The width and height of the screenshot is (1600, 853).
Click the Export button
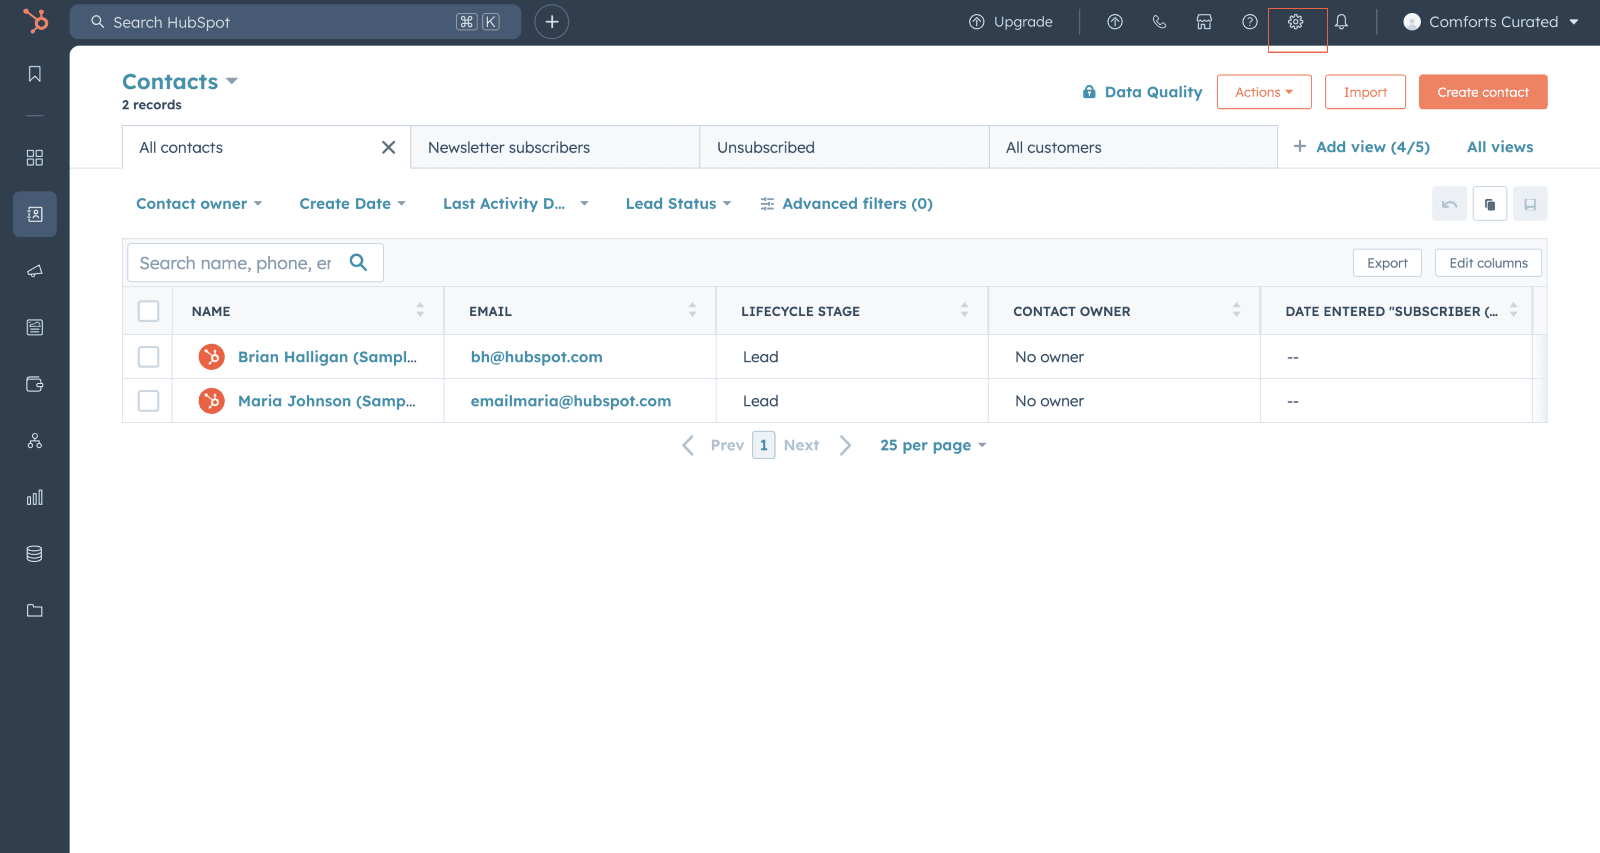[x=1387, y=263]
